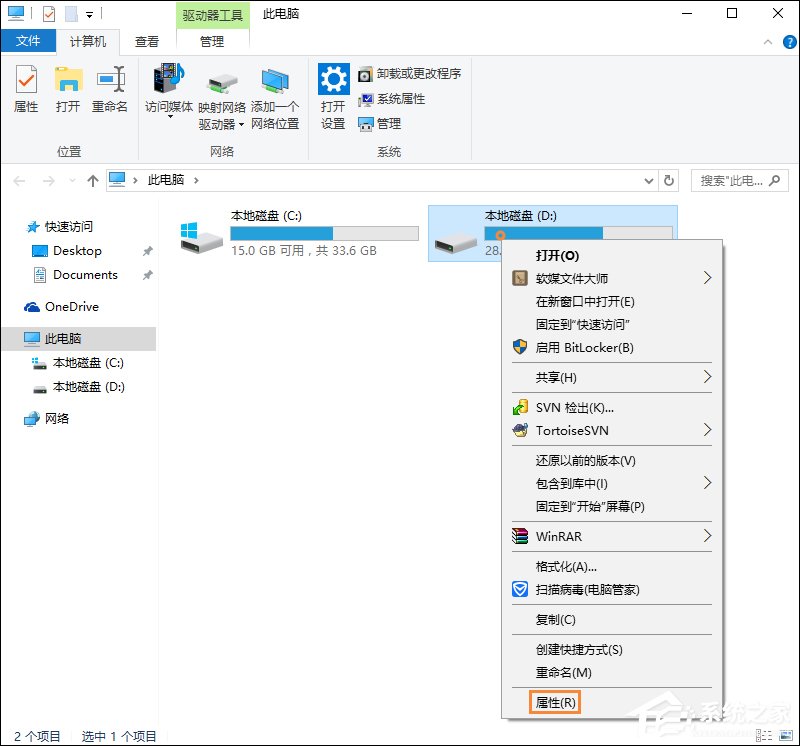
Task: Open the 映射网络驱动器 ribbon icon
Action: (221, 88)
